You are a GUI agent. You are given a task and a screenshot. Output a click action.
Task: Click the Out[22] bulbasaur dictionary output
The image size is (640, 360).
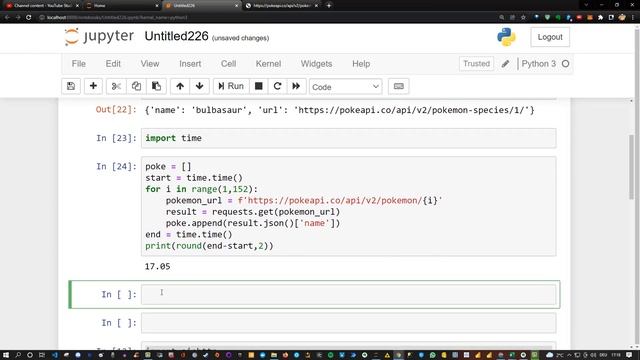point(339,110)
